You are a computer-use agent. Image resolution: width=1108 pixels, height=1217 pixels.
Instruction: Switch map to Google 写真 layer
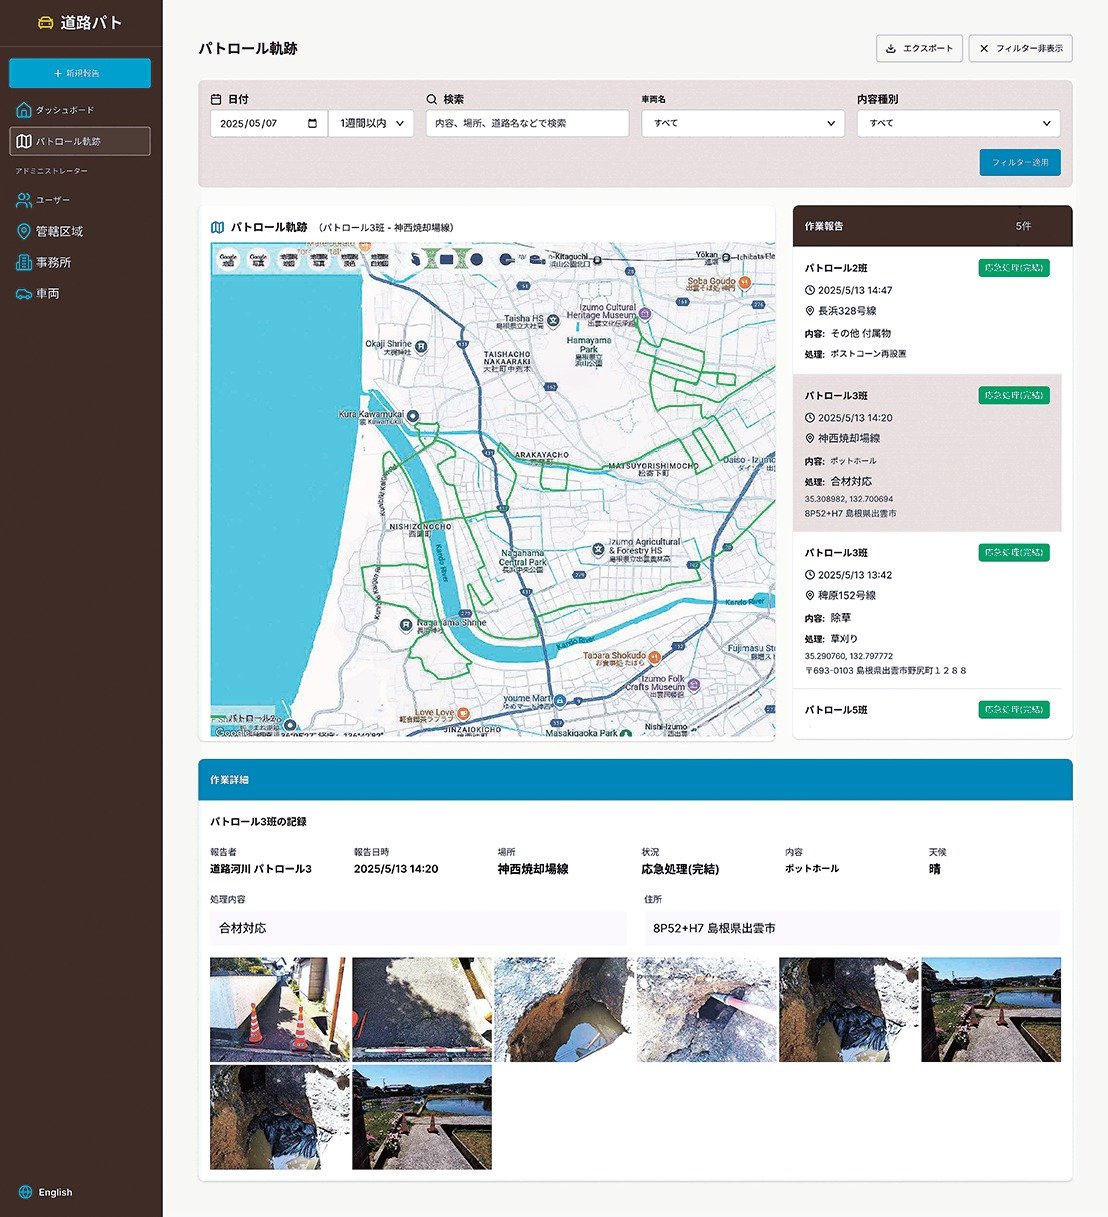click(x=258, y=260)
